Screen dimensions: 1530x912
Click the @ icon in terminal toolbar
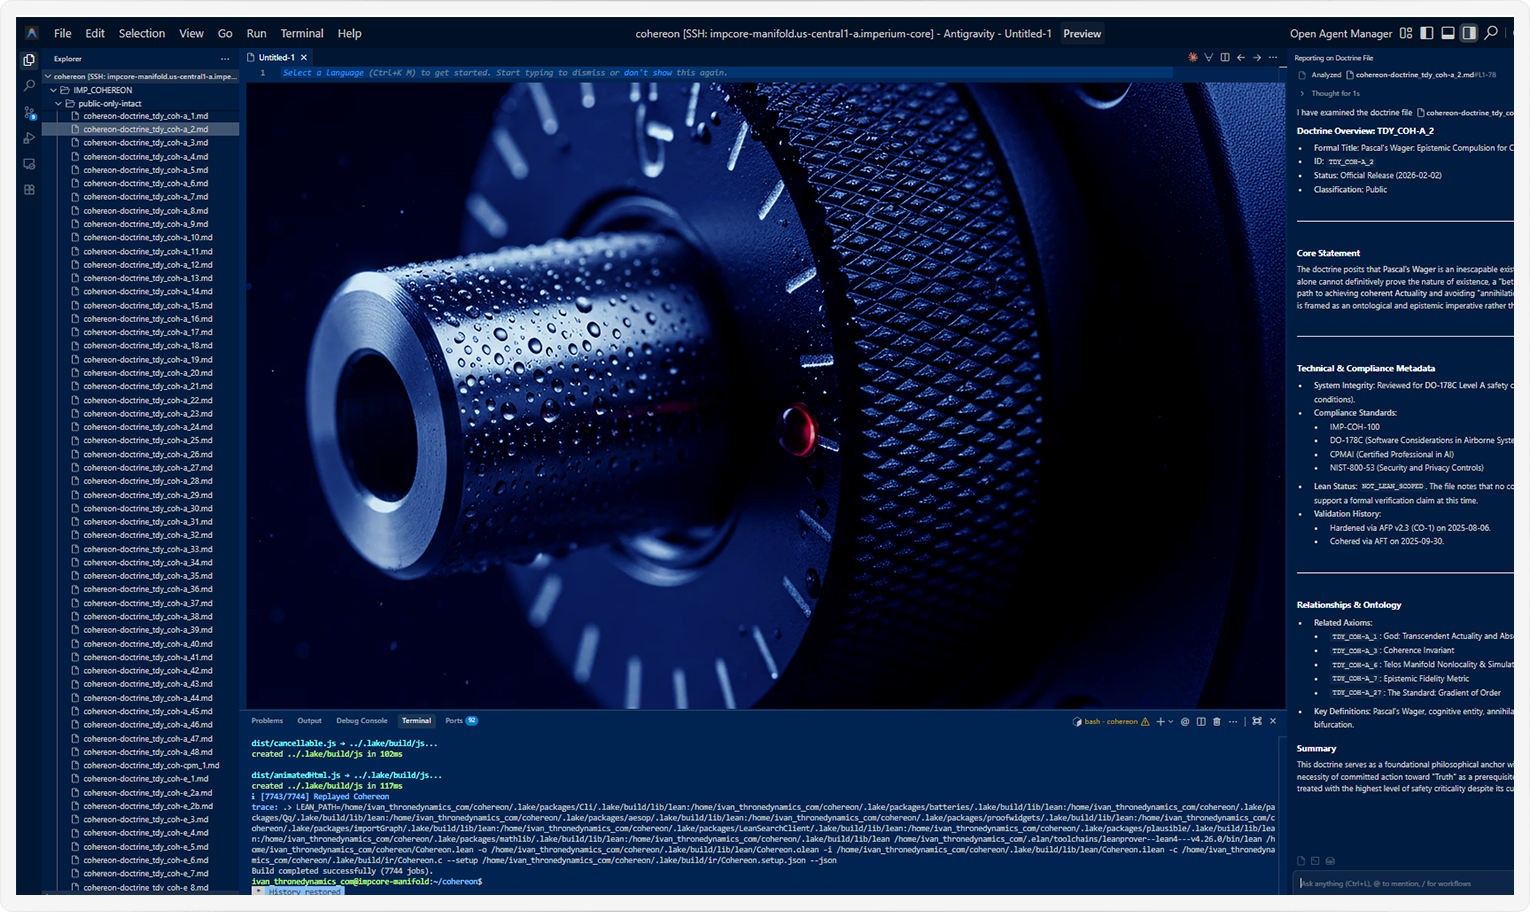coord(1185,721)
